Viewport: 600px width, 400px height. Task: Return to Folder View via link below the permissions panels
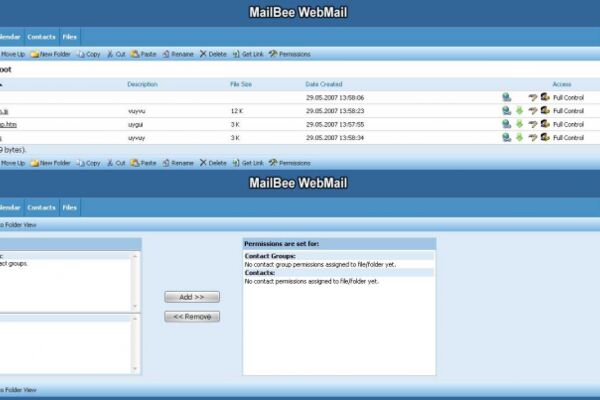tap(18, 390)
